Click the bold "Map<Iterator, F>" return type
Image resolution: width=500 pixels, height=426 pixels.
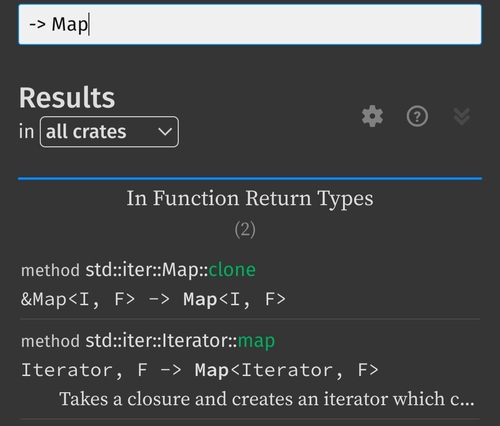tap(287, 370)
